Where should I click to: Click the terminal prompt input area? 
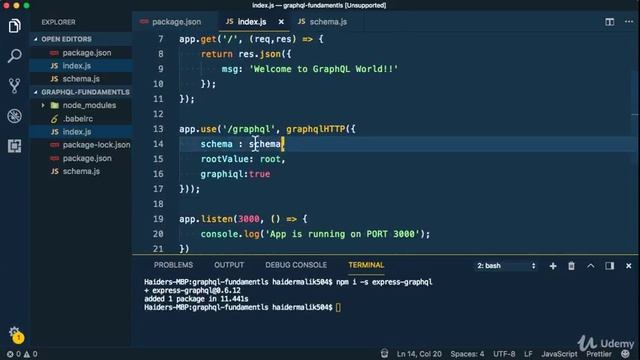pos(338,307)
